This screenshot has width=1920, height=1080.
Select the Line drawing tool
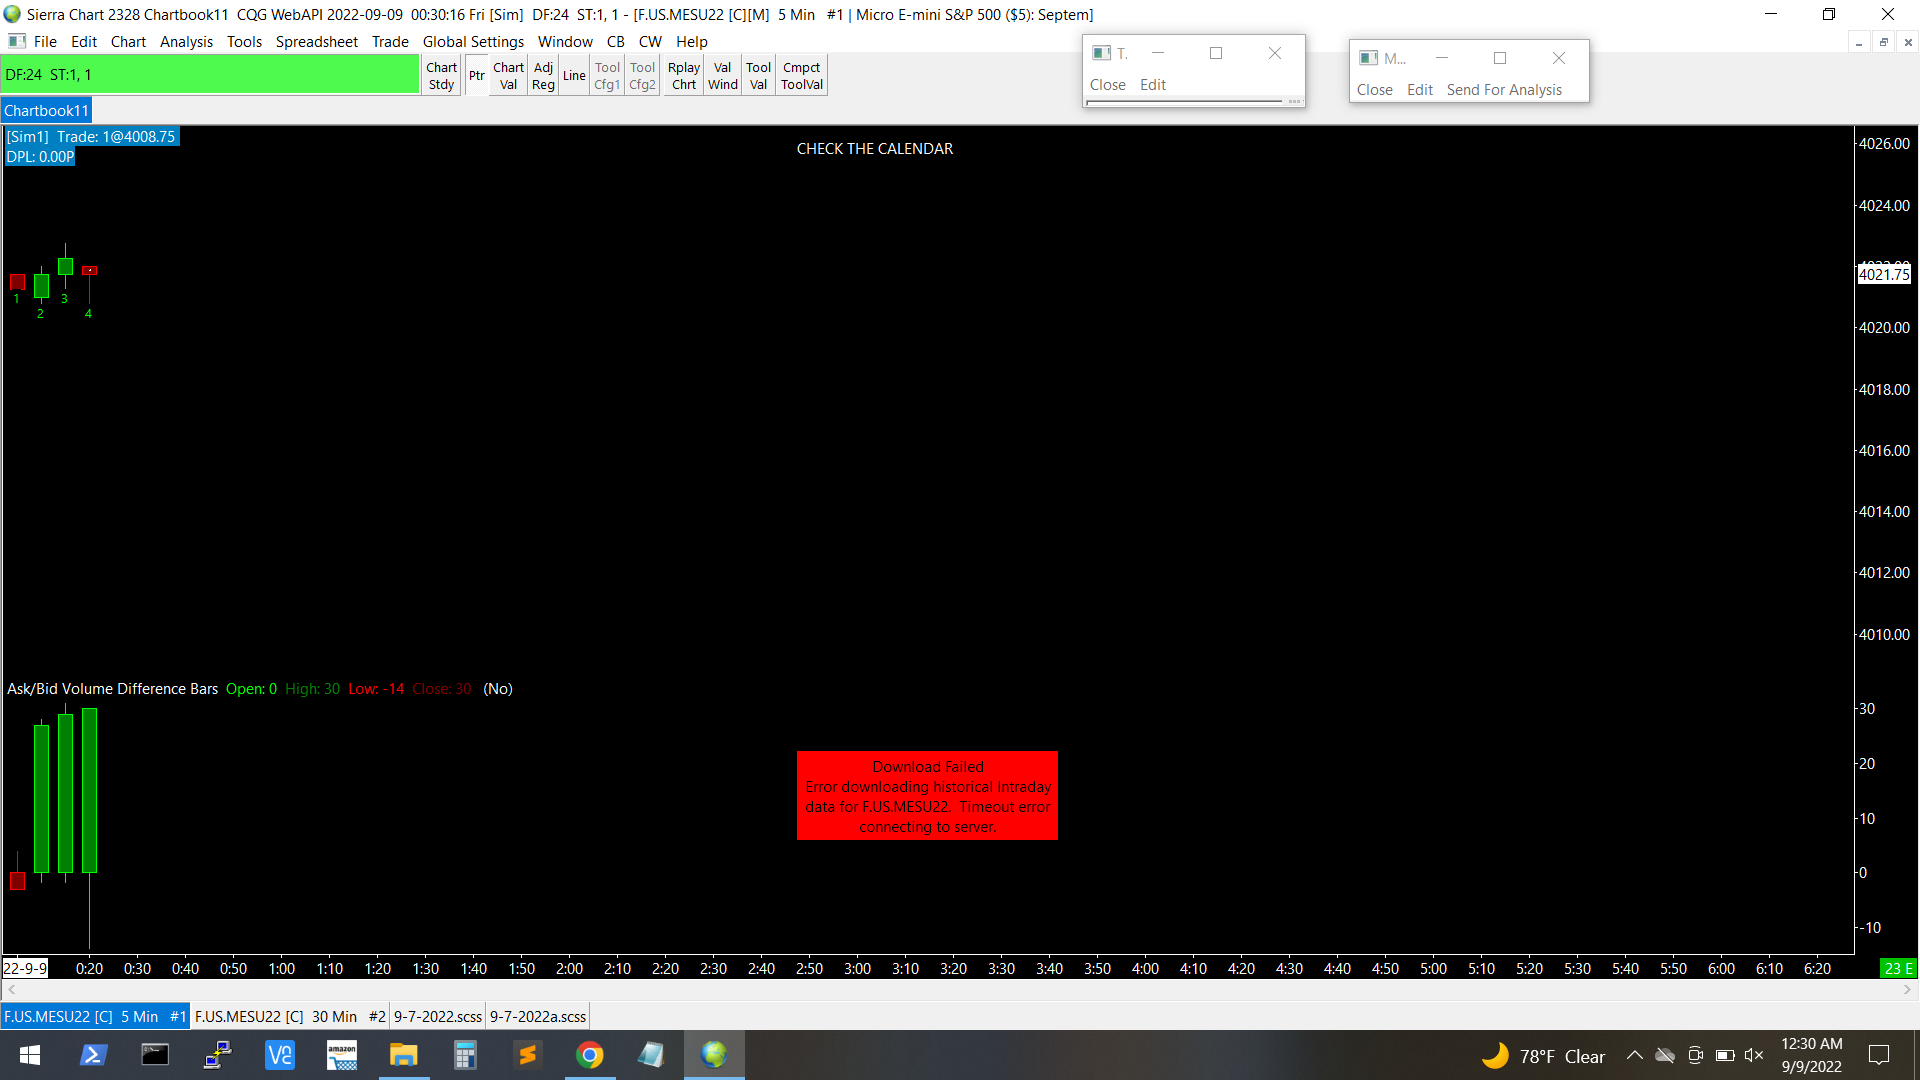coord(574,76)
